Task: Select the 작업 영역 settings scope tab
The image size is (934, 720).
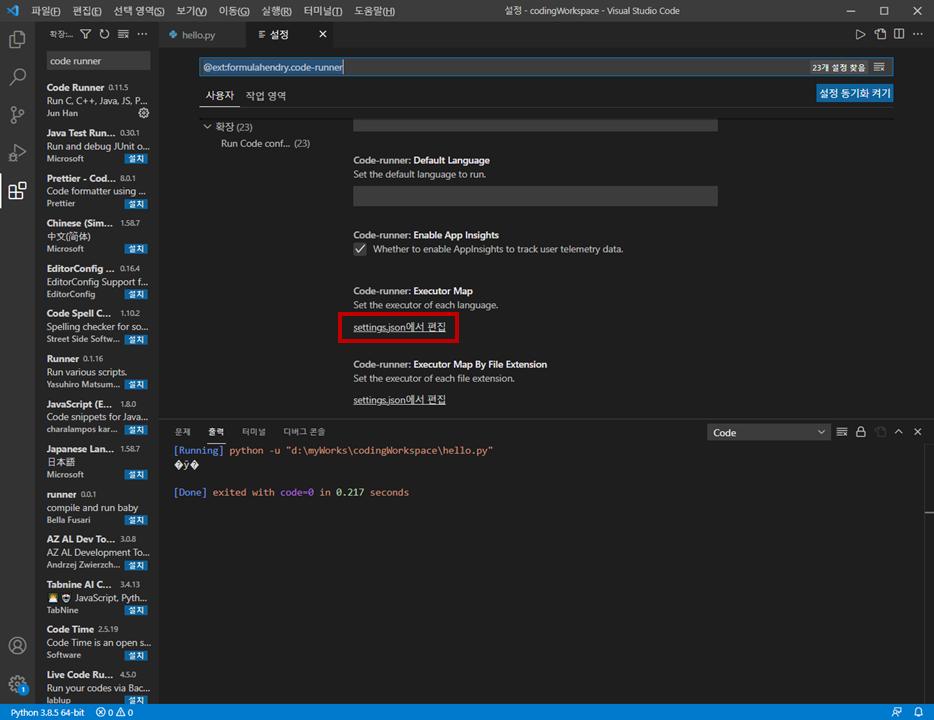Action: (x=266, y=96)
